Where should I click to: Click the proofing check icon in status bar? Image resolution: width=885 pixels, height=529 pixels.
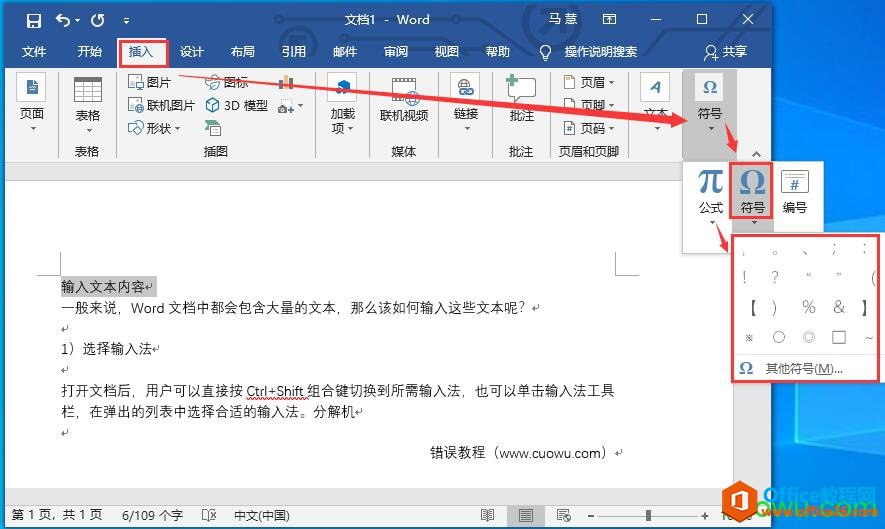tap(209, 515)
